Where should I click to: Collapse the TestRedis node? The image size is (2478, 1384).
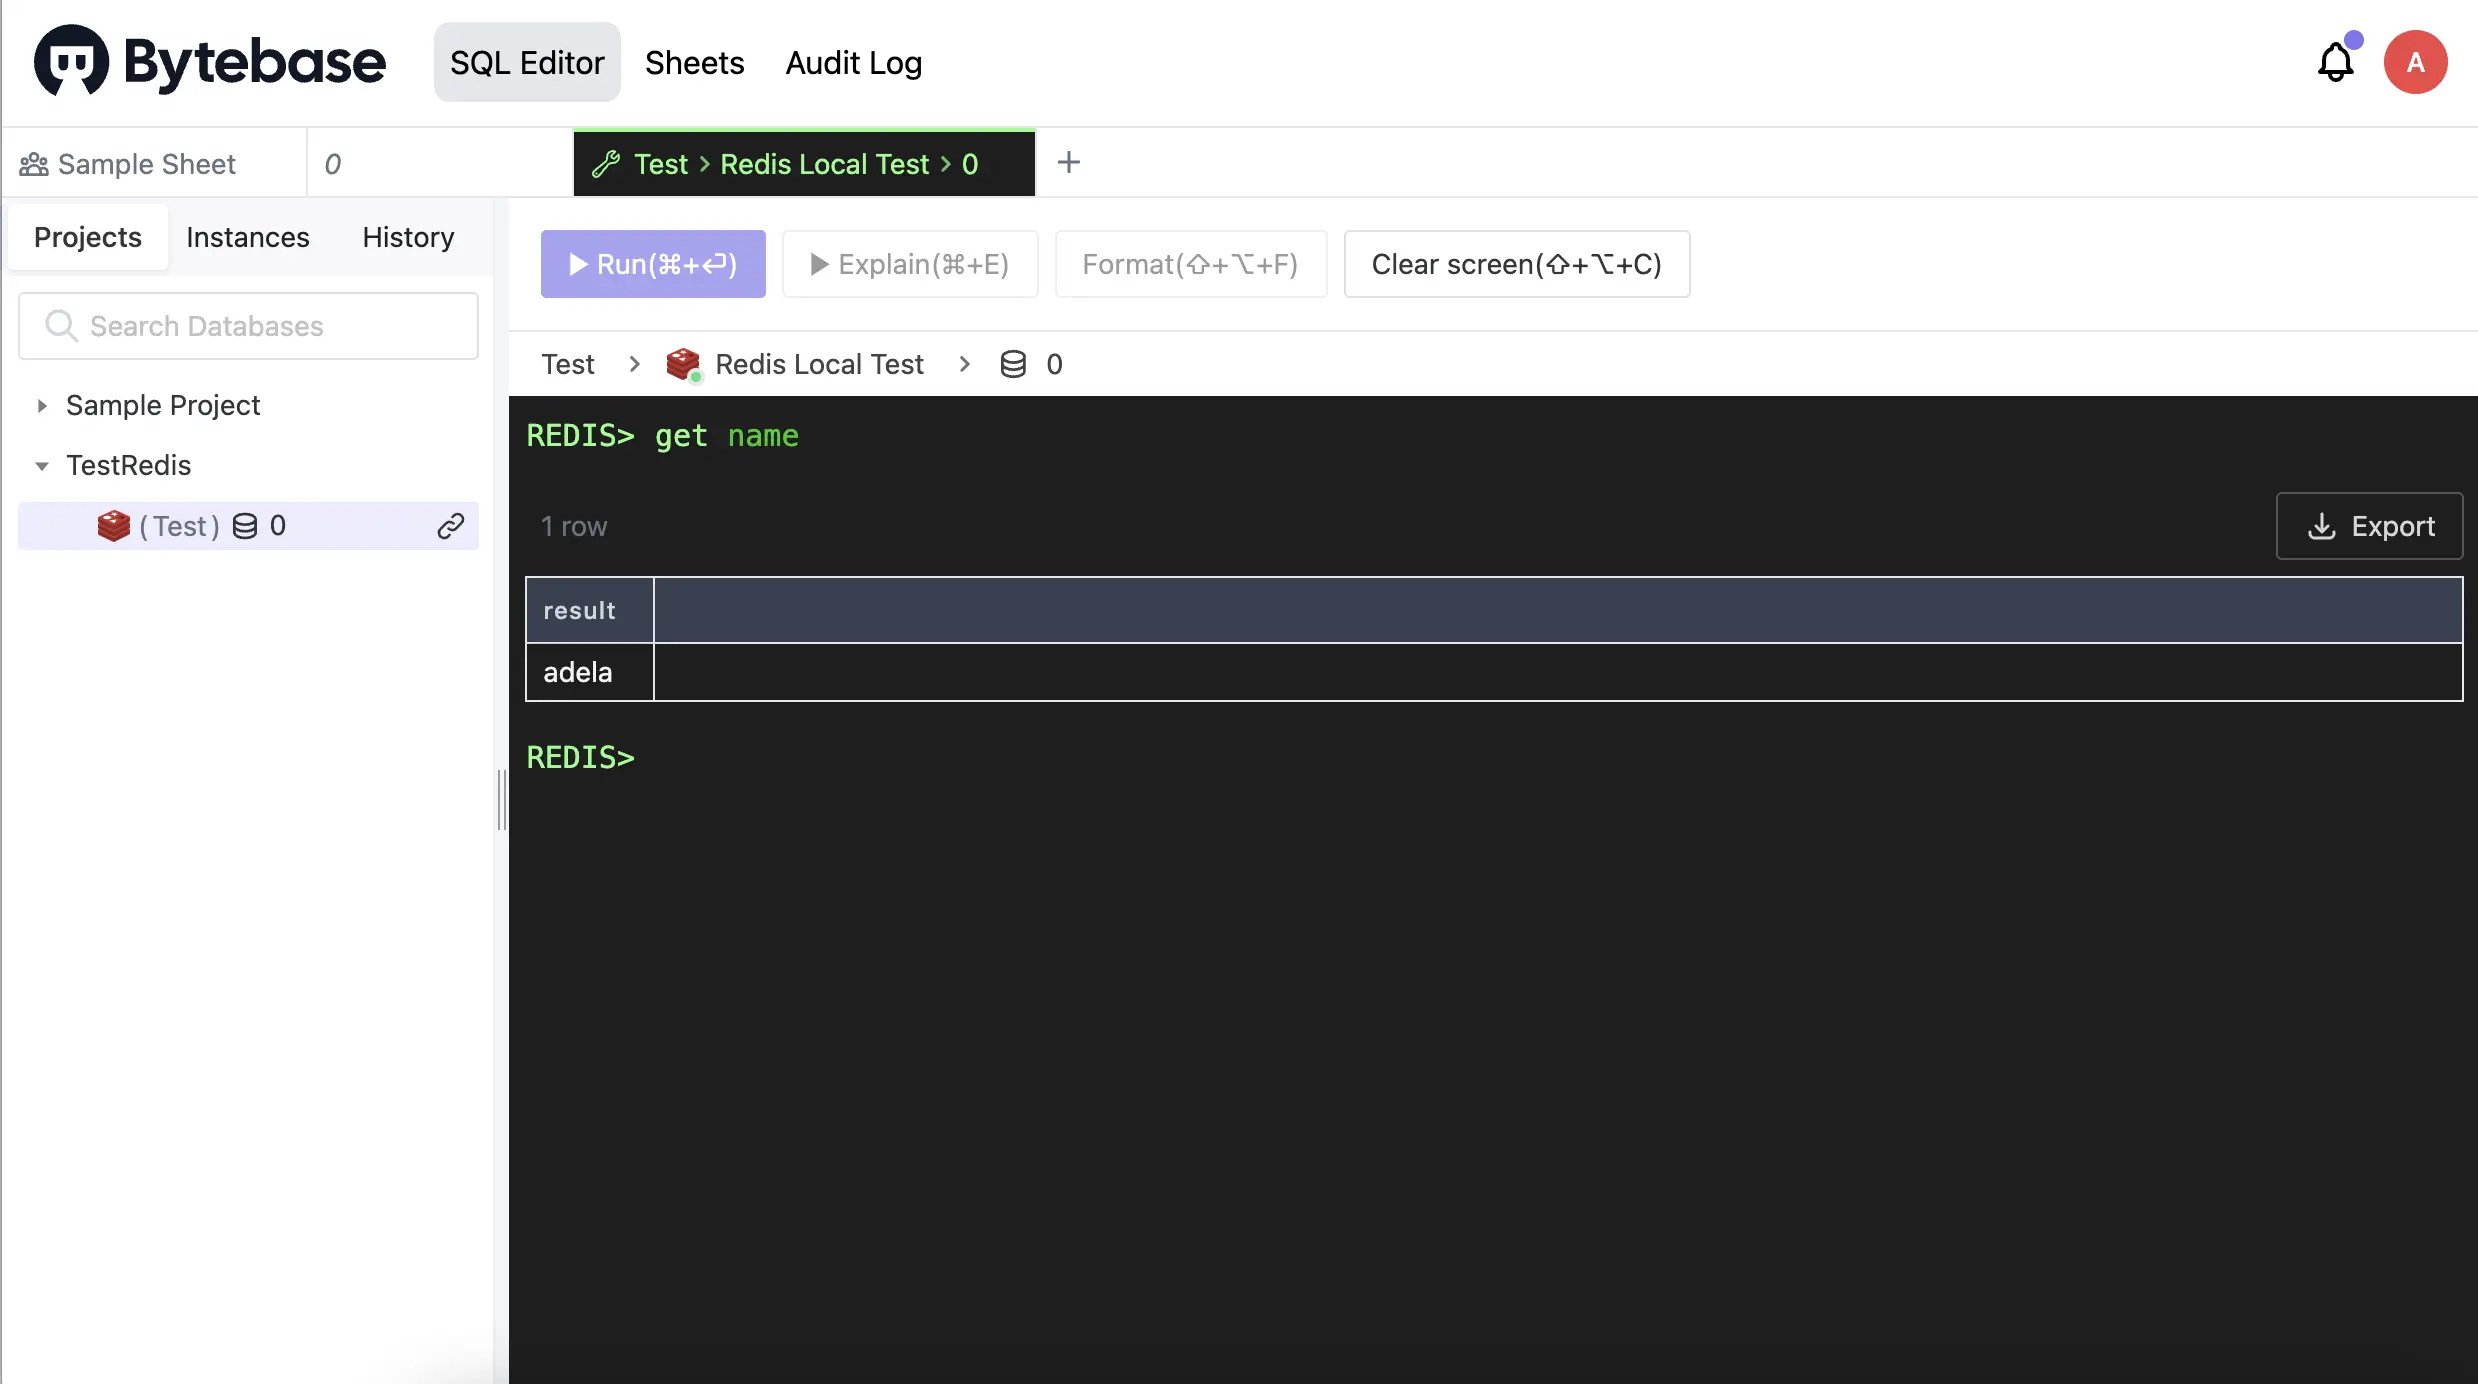pyautogui.click(x=42, y=466)
